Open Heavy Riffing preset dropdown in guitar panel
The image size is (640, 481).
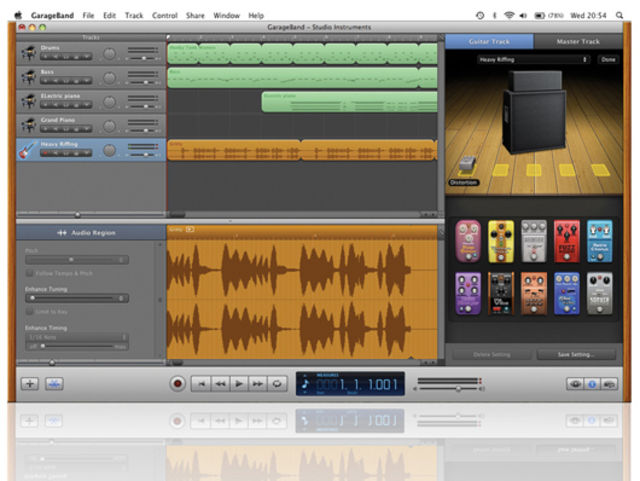(x=534, y=60)
